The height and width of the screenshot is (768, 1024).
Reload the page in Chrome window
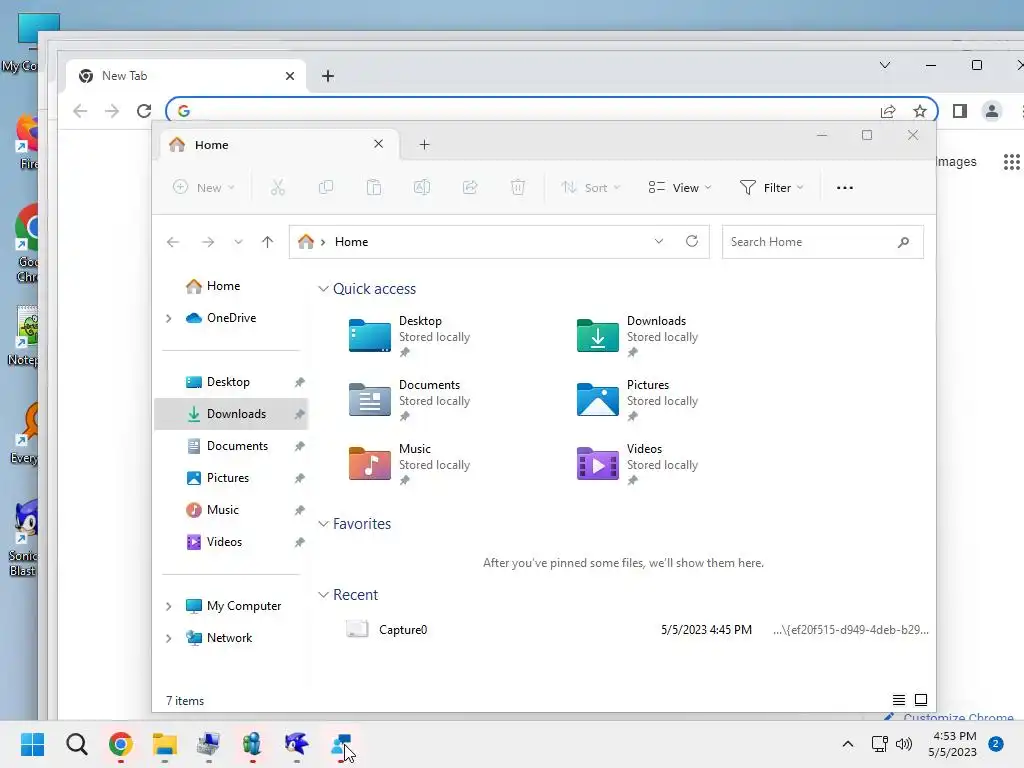(144, 111)
